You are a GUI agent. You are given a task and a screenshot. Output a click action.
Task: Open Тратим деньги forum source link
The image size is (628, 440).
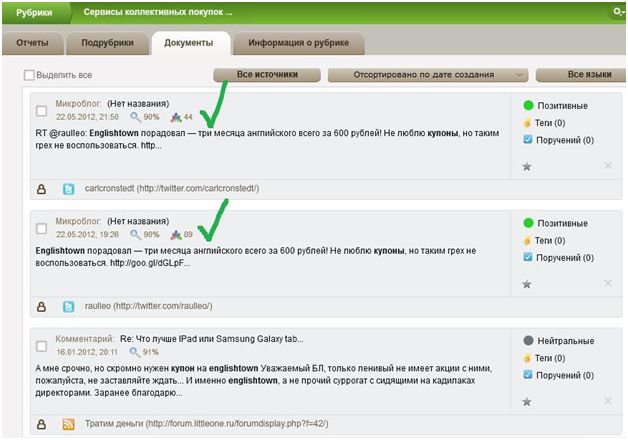click(207, 424)
